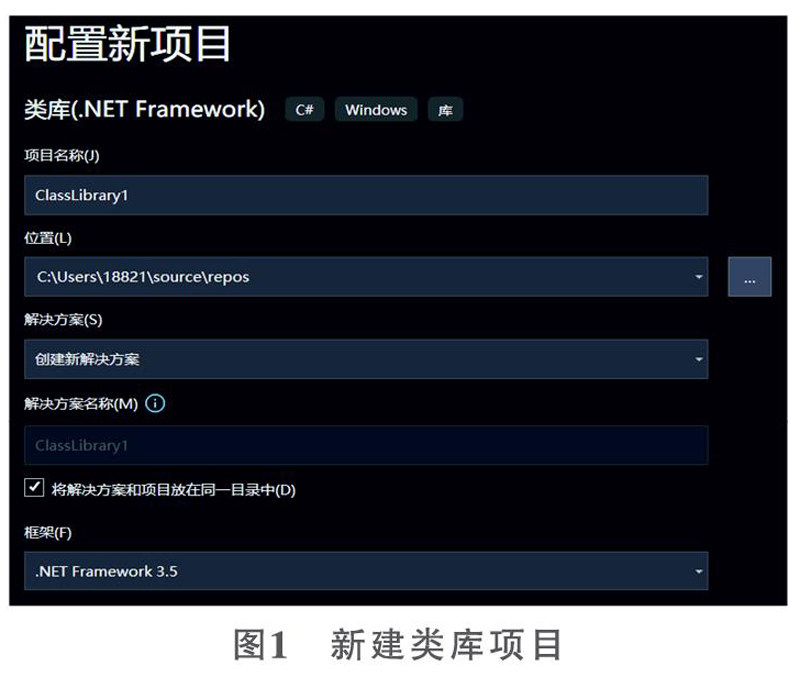This screenshot has height=677, width=800.
Task: Click the project name field ClassLibrary1
Action: click(x=366, y=195)
